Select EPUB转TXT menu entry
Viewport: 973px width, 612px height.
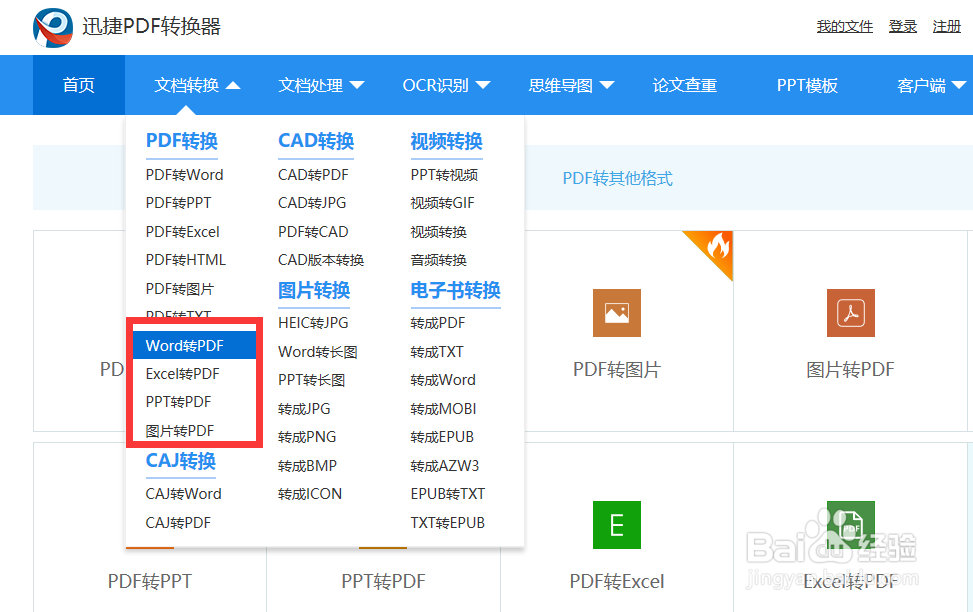(x=447, y=494)
